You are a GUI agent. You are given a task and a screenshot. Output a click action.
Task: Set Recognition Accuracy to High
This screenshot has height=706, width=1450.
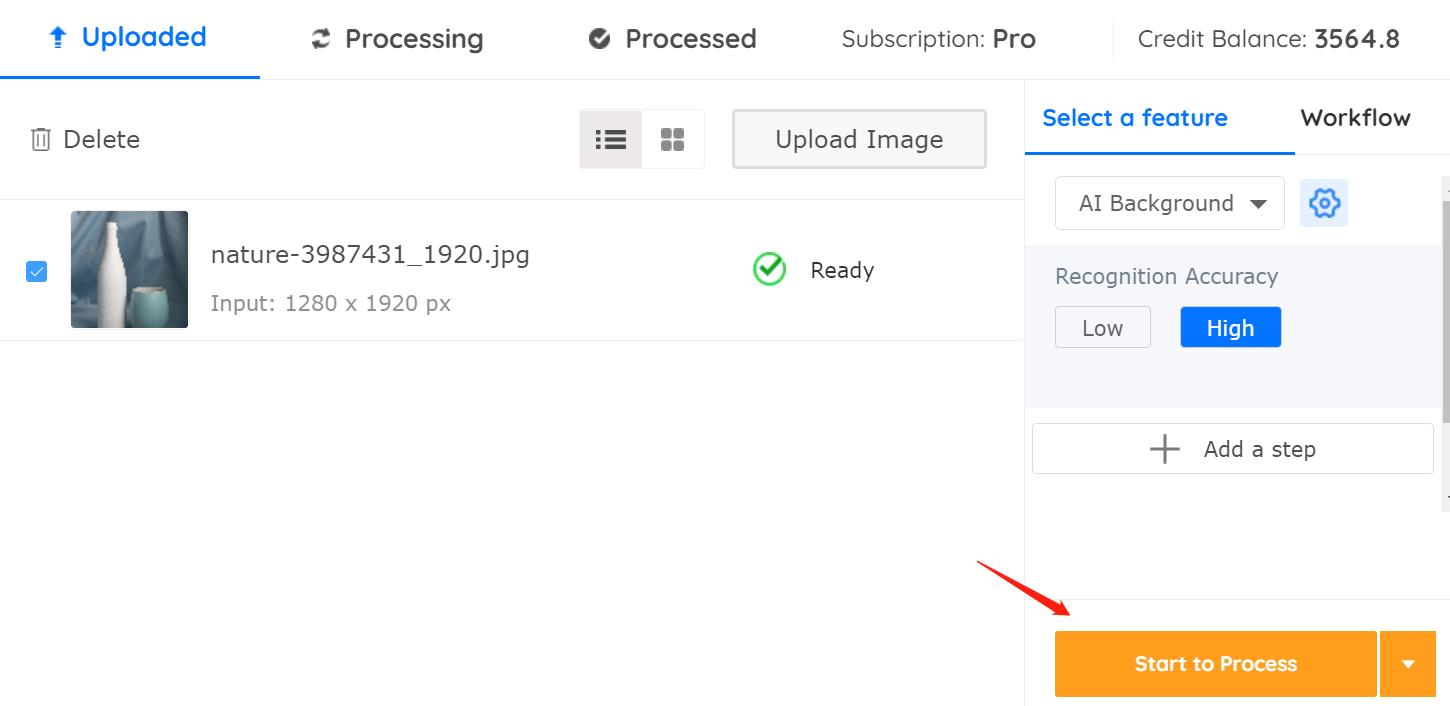coord(1230,328)
